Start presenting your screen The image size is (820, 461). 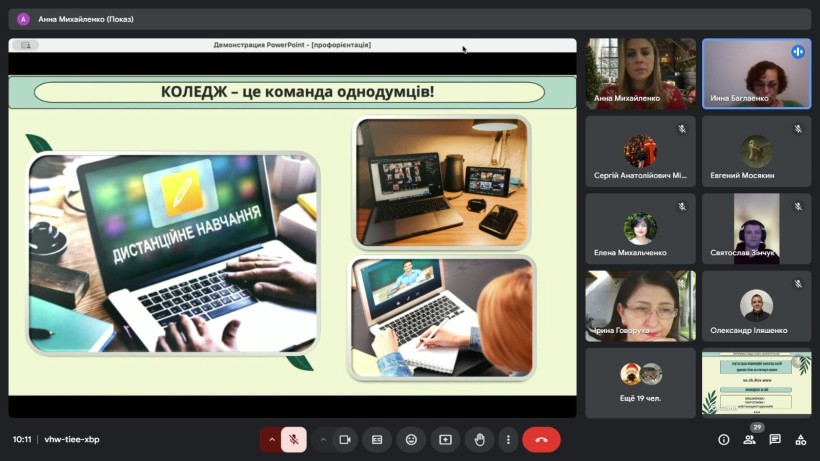[445, 440]
